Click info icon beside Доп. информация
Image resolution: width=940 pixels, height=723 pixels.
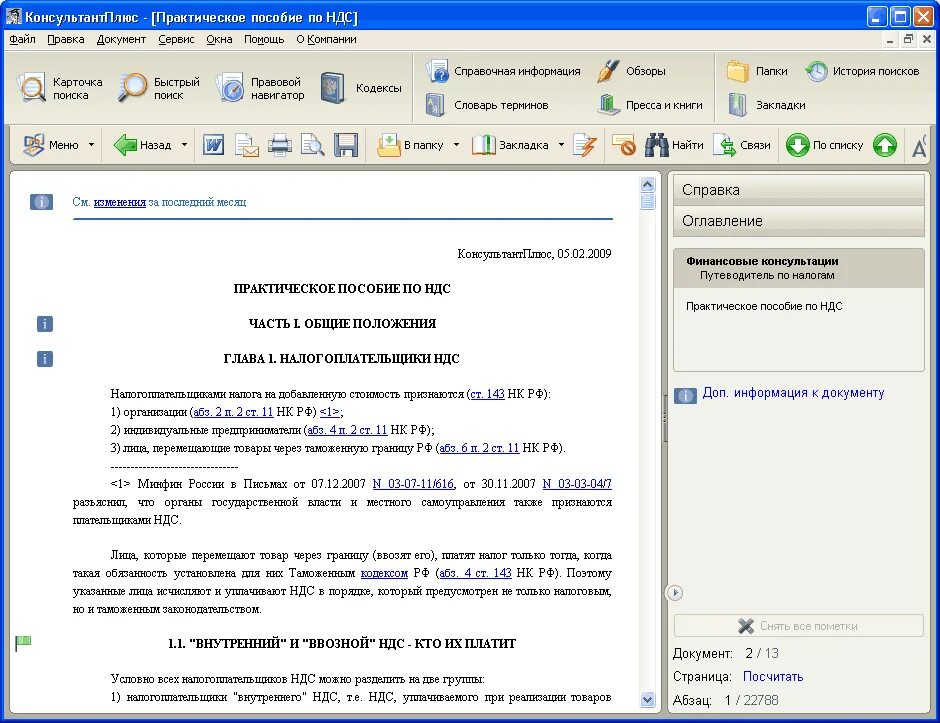click(x=685, y=395)
